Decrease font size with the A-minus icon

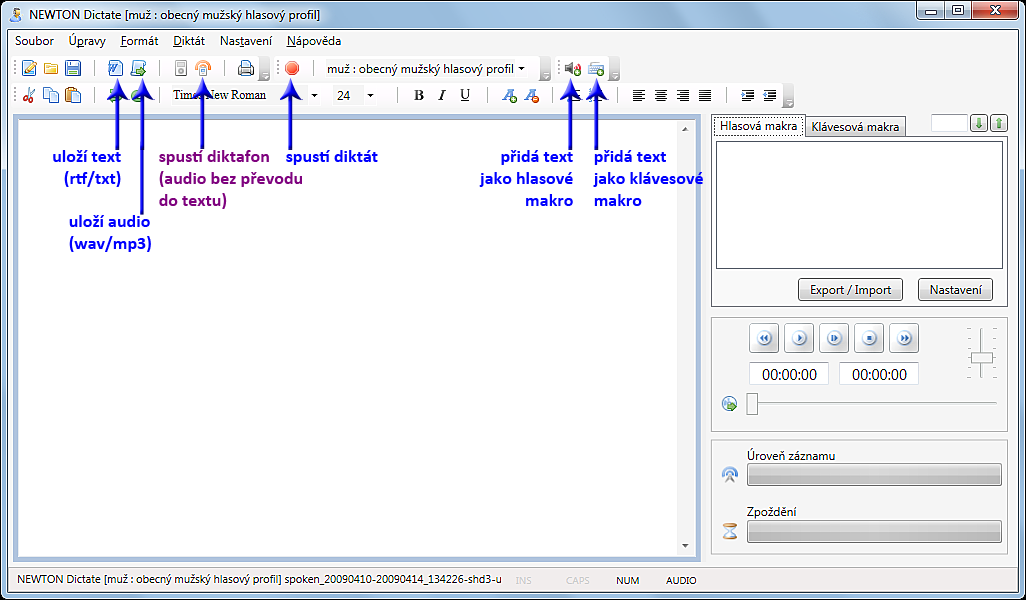click(531, 96)
